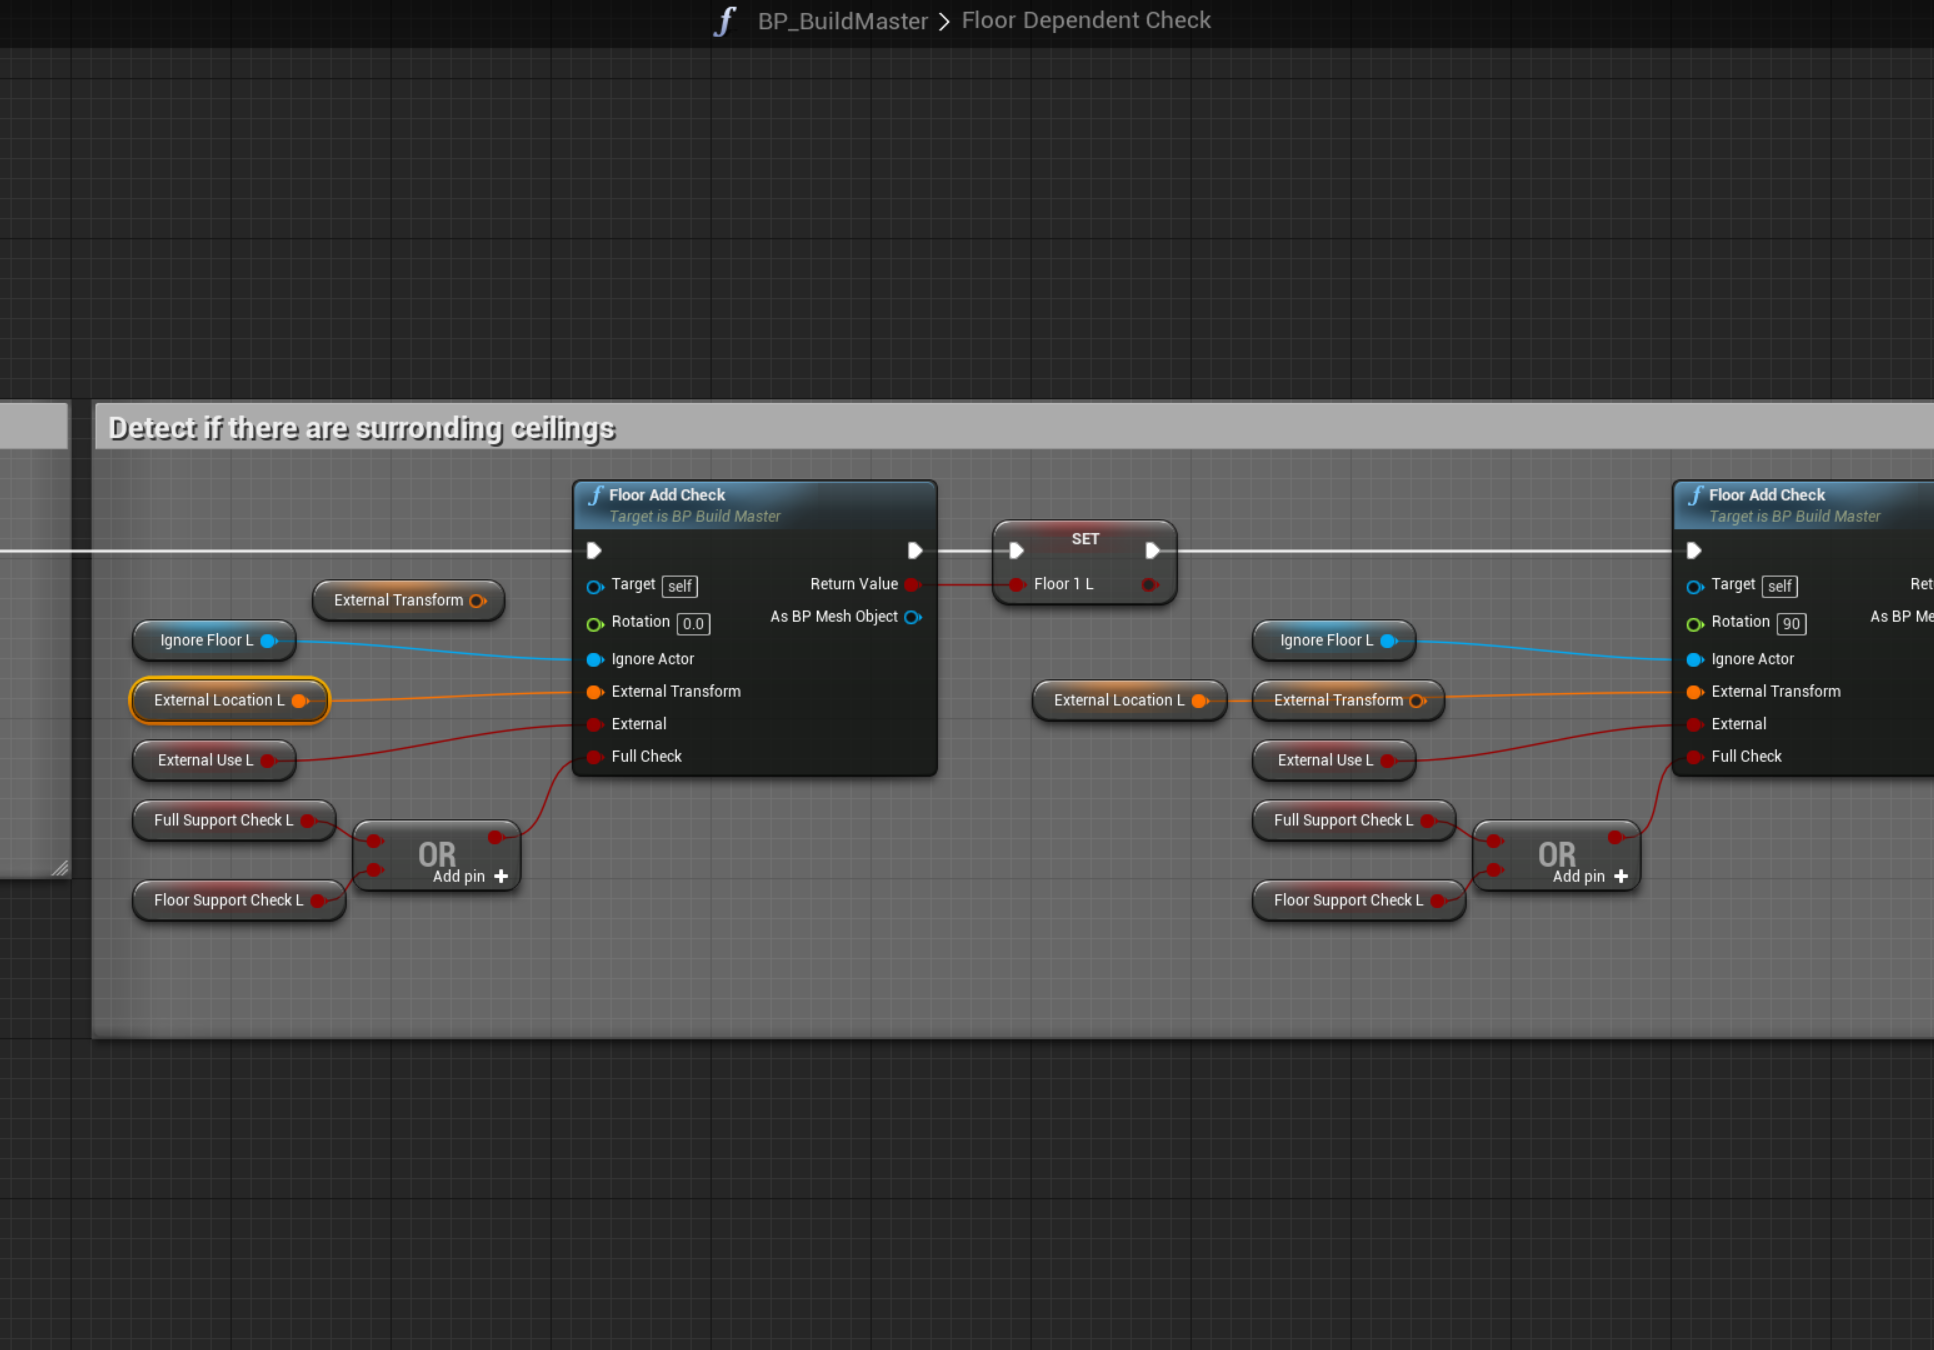Open BP_BuildMaster in the breadcrumb
Image resolution: width=1934 pixels, height=1350 pixels.
click(842, 21)
